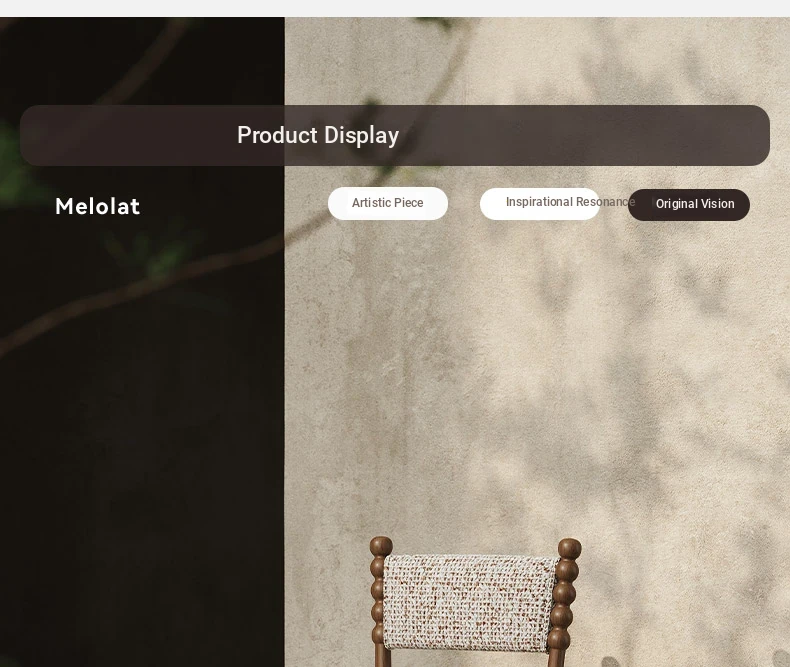Click the woven chair backrest image
Viewport: 790px width, 667px height.
pos(470,603)
